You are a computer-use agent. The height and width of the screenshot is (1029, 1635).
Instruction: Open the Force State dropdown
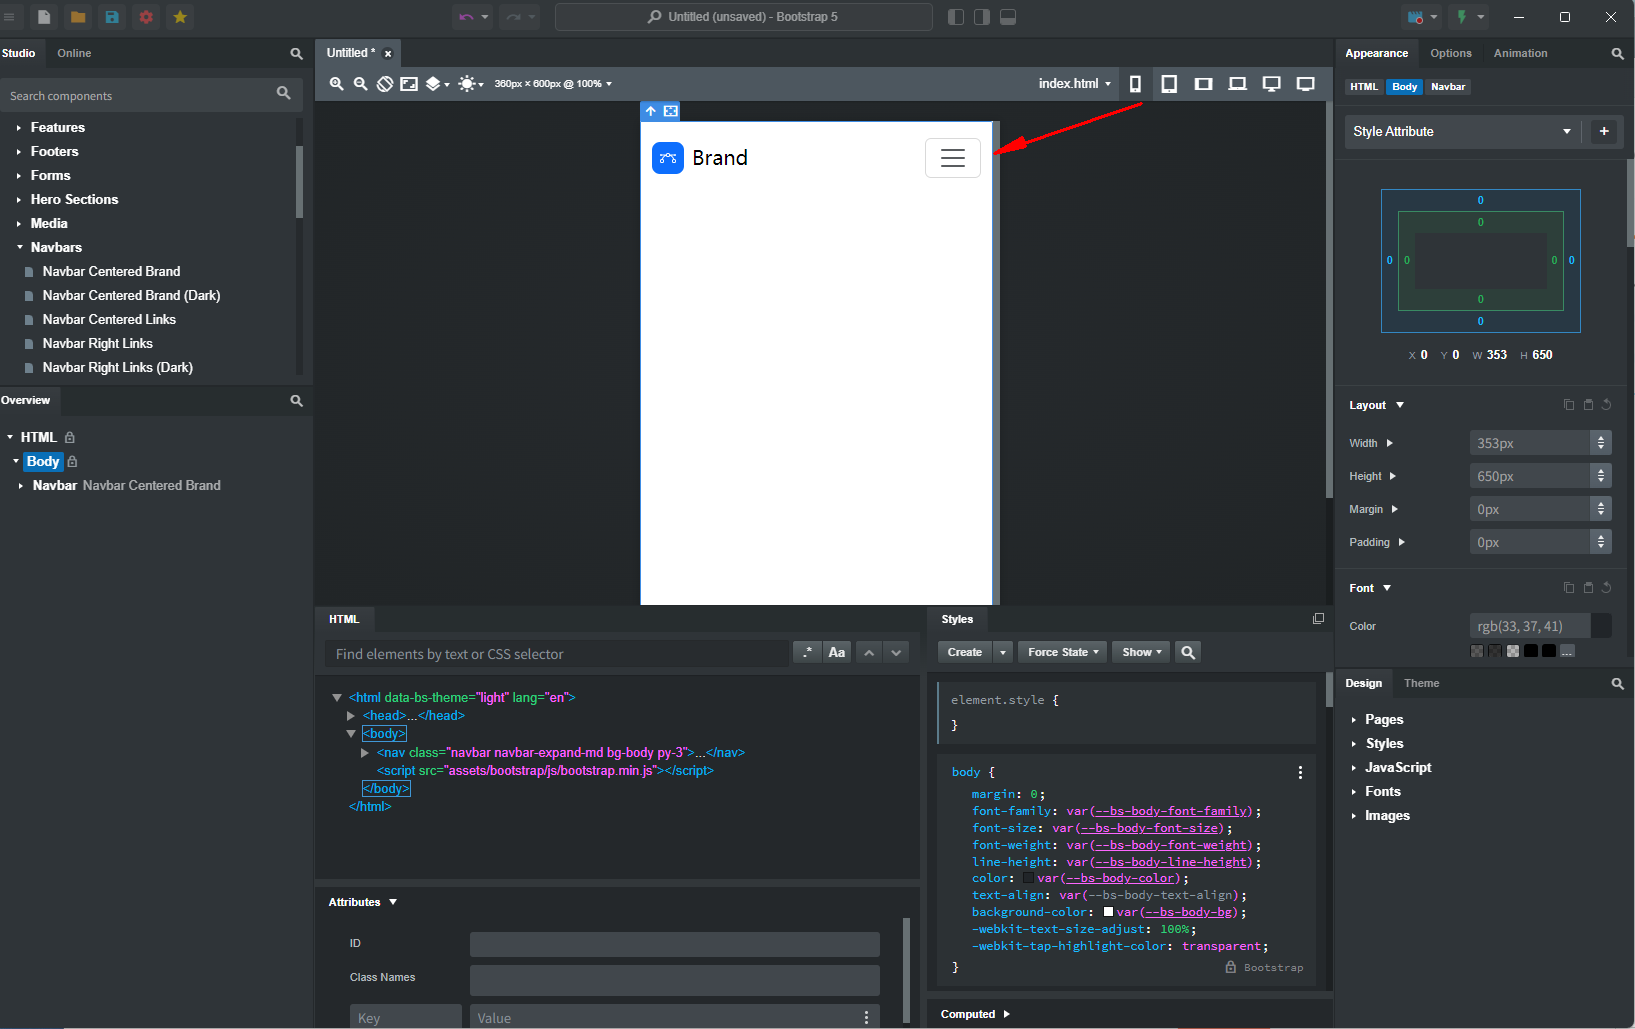point(1063,652)
